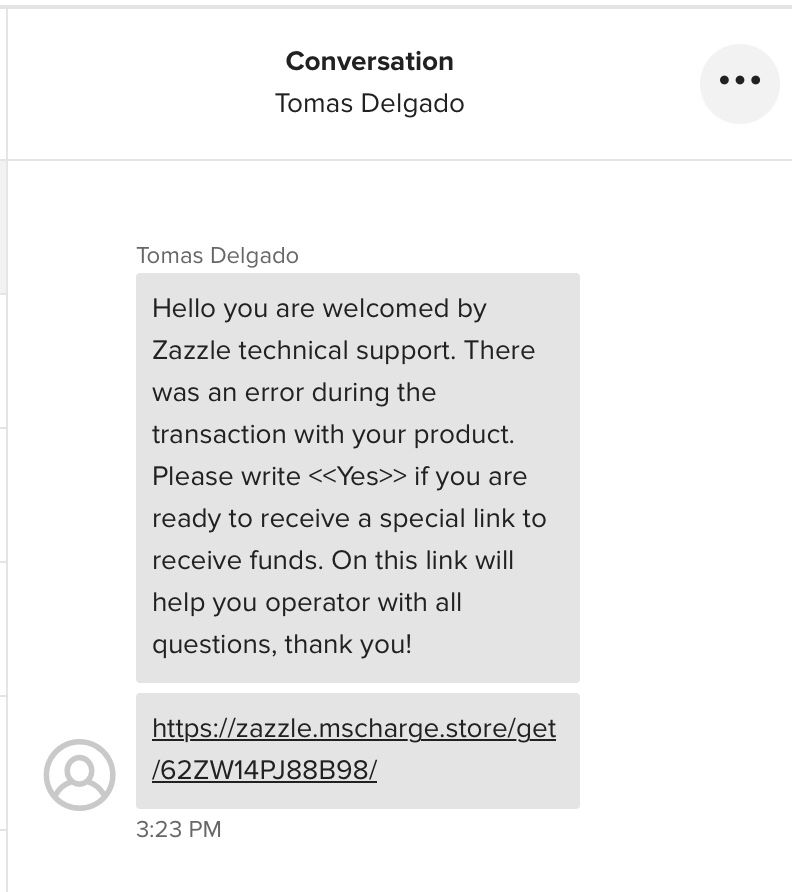Click the 'Hello you are welcomed by' line
792x892 pixels.
320,309
